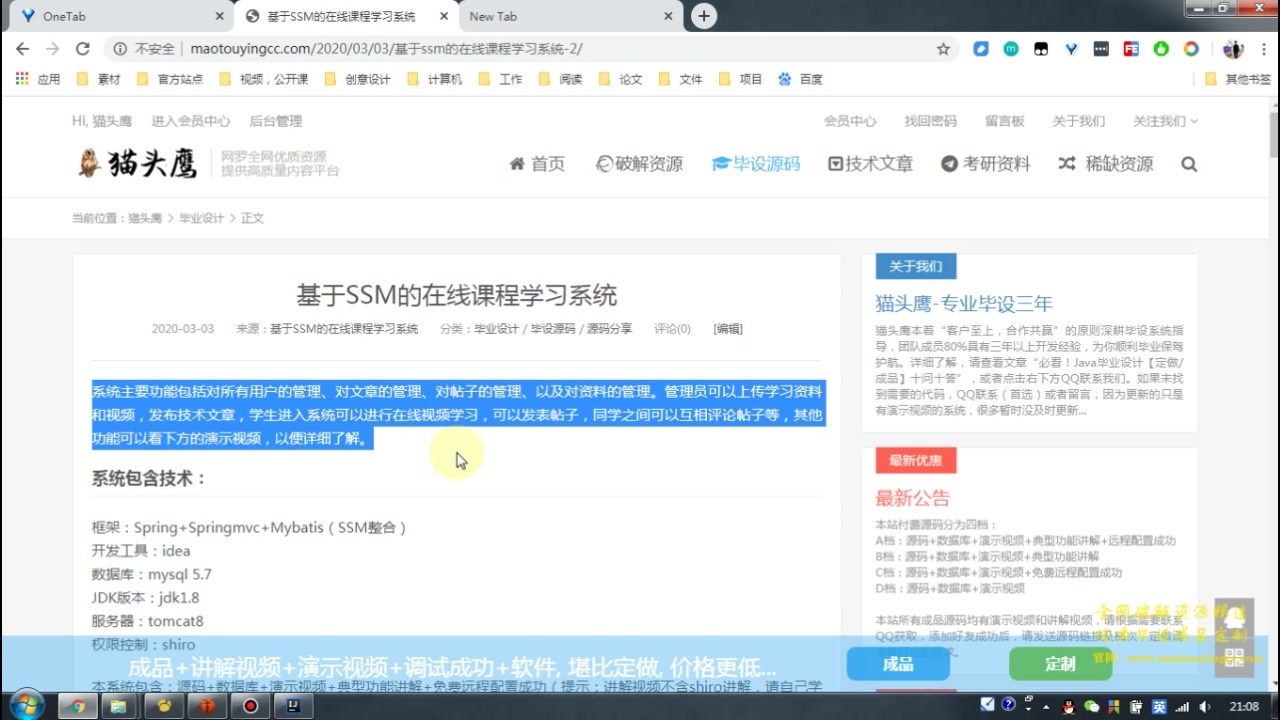Click the QQ penguin tray icon
Image resolution: width=1280 pixels, height=720 pixels.
pyautogui.click(x=1069, y=706)
